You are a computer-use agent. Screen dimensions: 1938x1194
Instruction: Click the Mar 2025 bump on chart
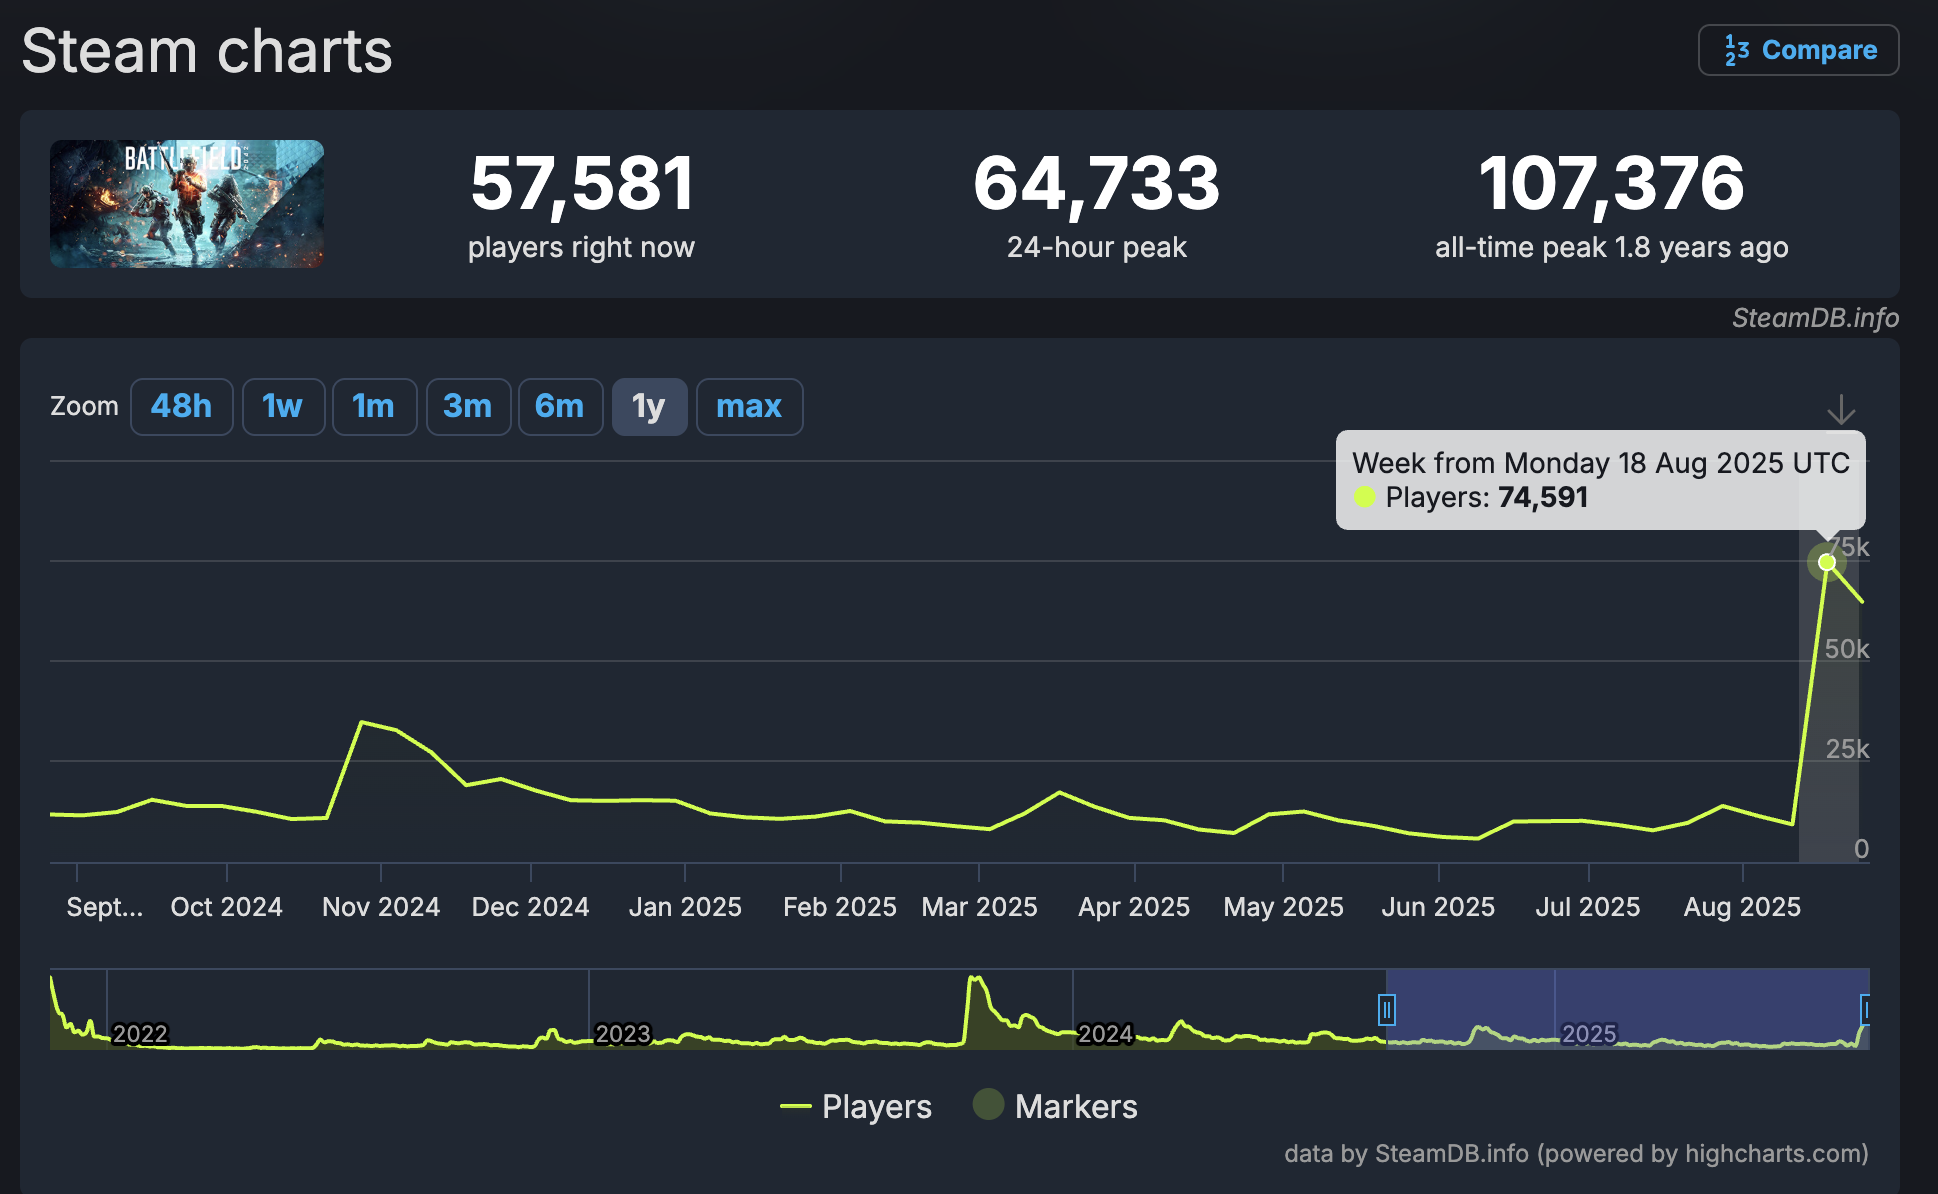coord(1060,792)
